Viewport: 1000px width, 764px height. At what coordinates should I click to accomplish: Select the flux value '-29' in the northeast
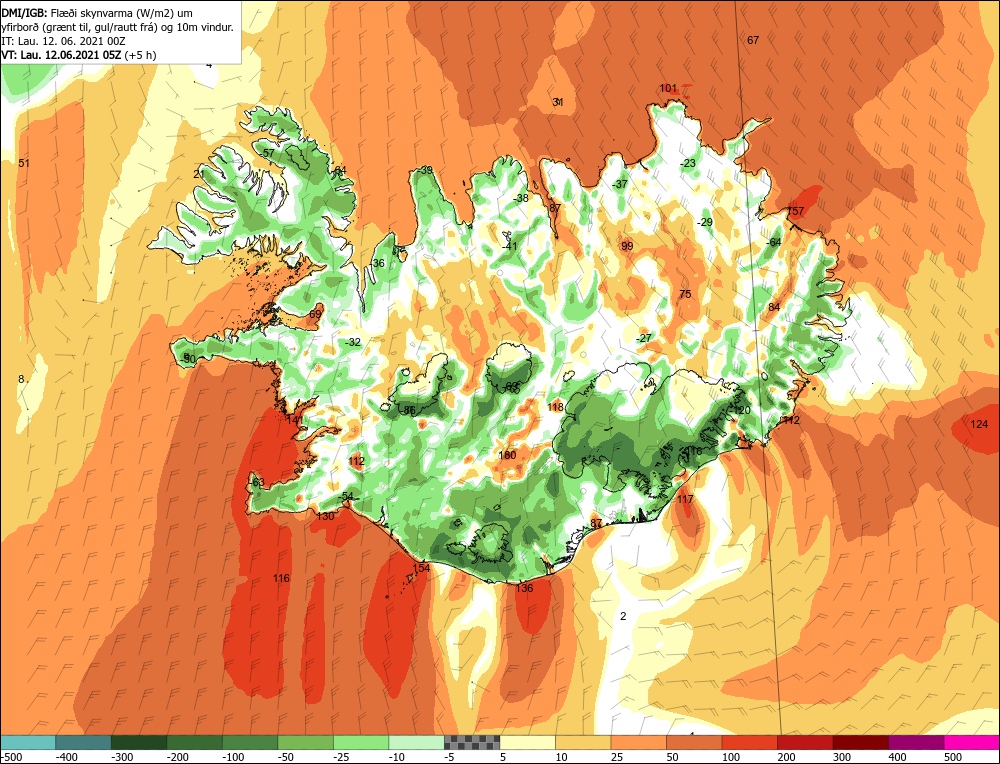click(705, 222)
